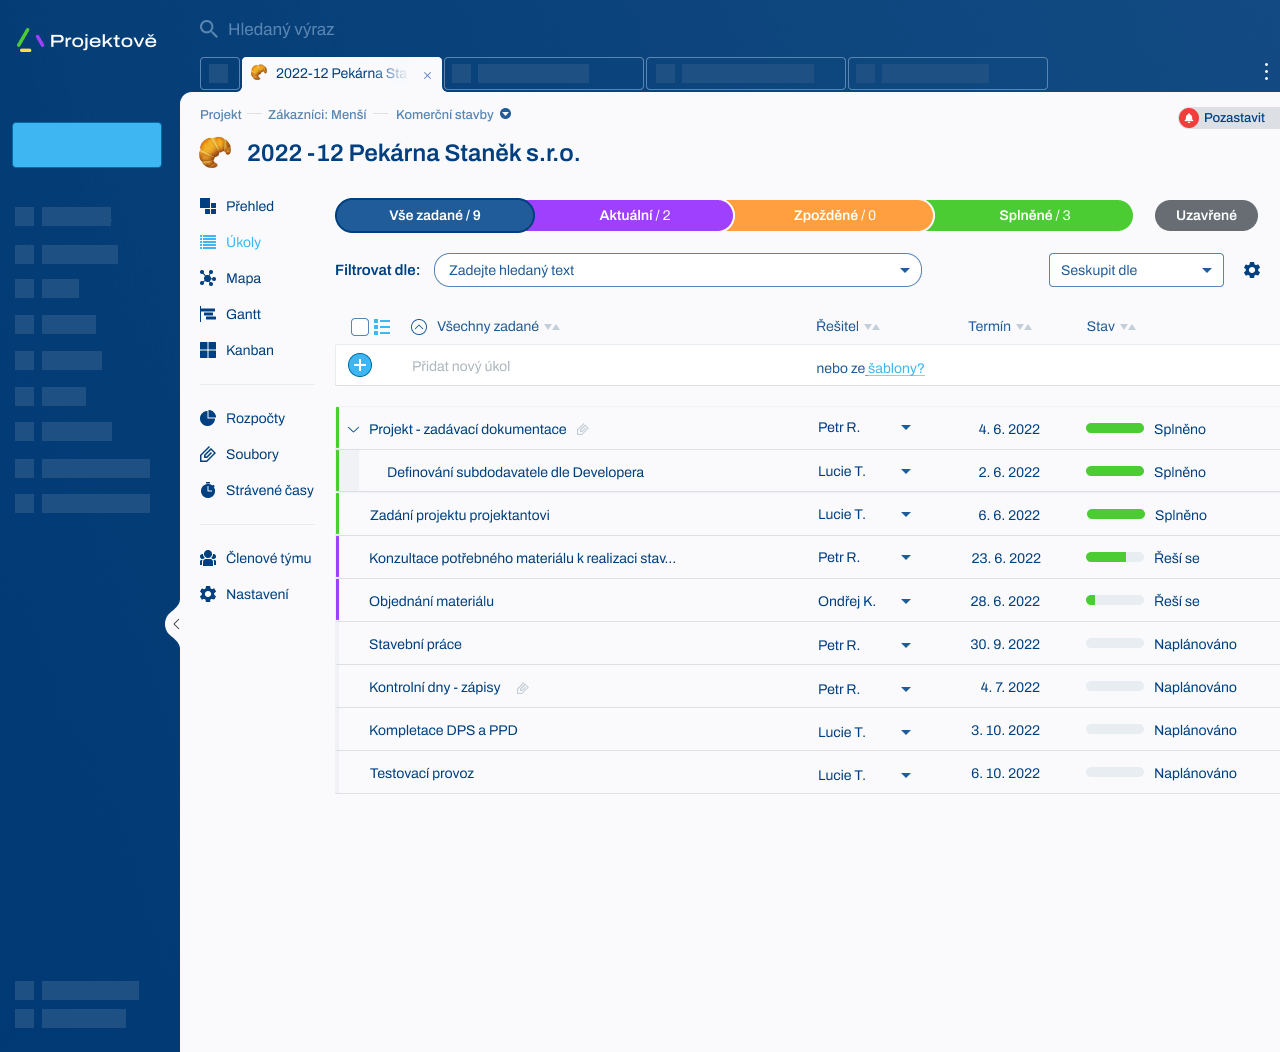The width and height of the screenshot is (1280, 1052).
Task: Click the 23. 6. 2022 deadline
Action: tap(1006, 558)
